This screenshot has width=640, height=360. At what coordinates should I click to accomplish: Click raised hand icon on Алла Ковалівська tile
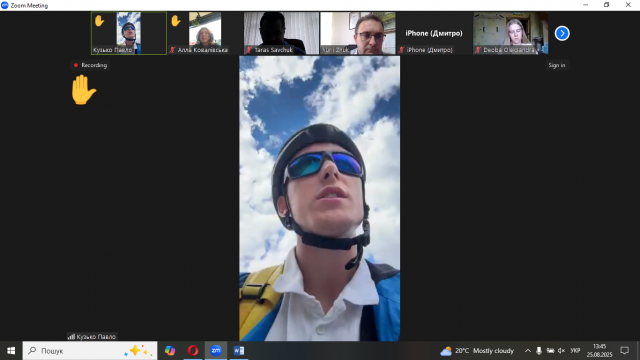[176, 21]
